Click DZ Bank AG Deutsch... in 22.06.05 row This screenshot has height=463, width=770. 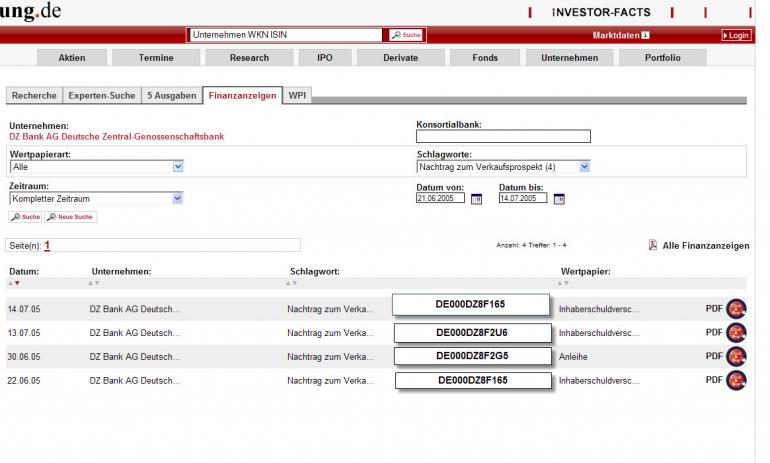(x=135, y=381)
